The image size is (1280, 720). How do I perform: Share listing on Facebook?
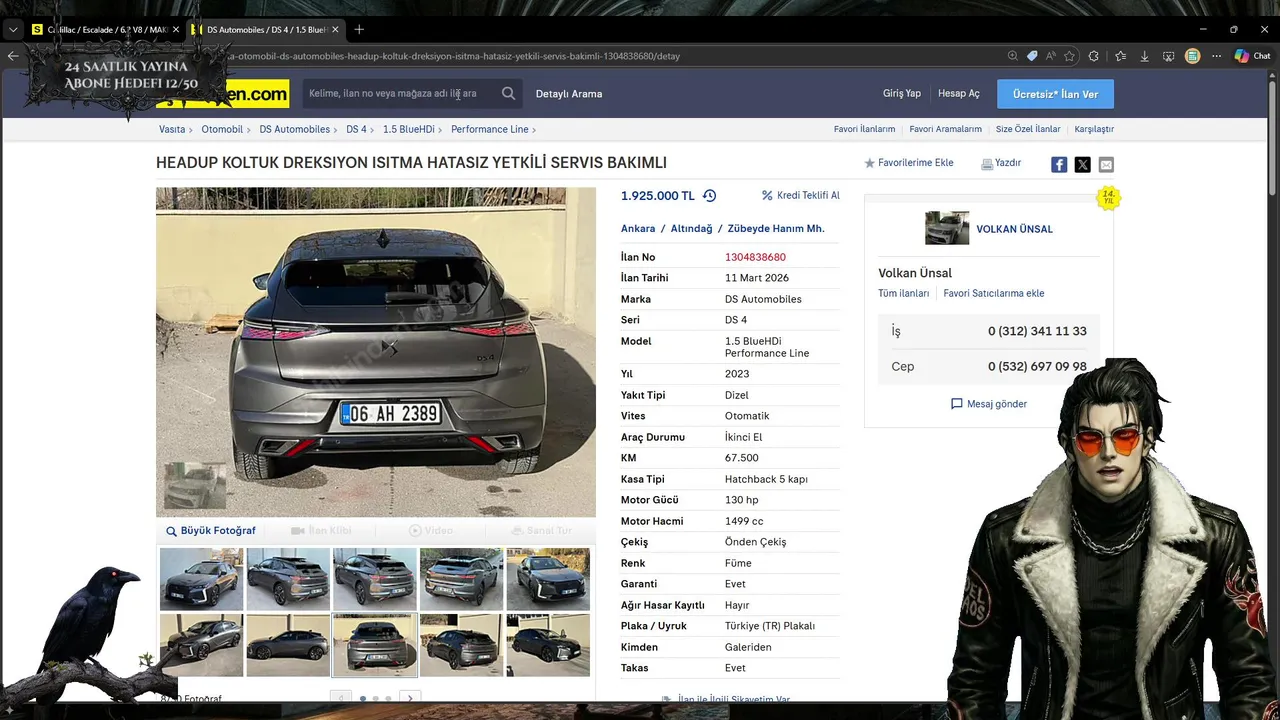(1059, 165)
